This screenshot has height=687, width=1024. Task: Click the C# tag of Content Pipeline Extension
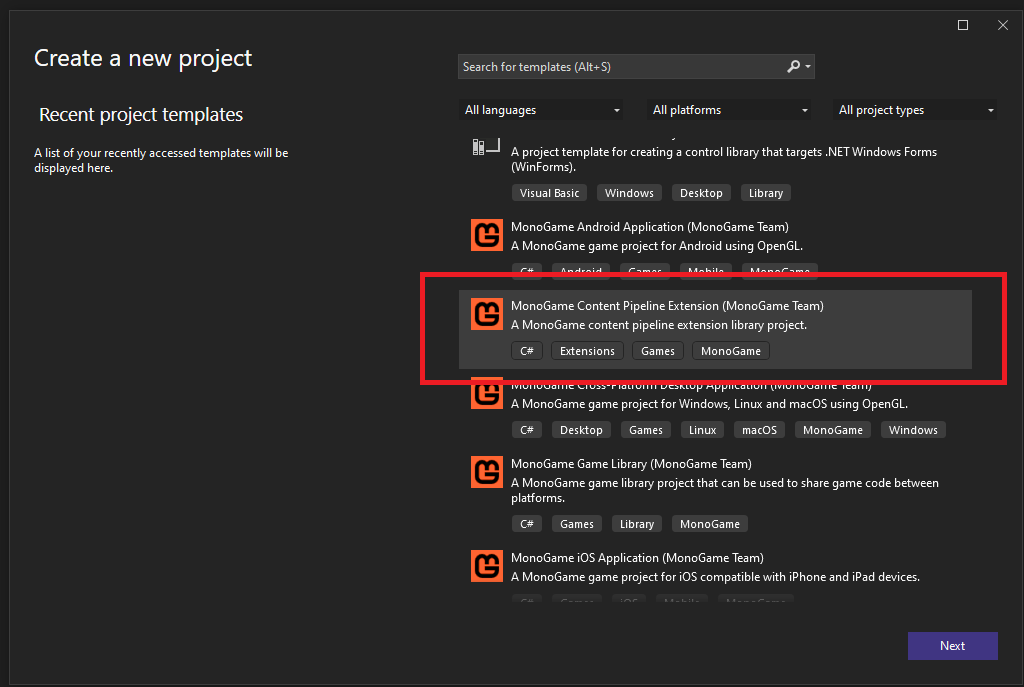point(526,351)
